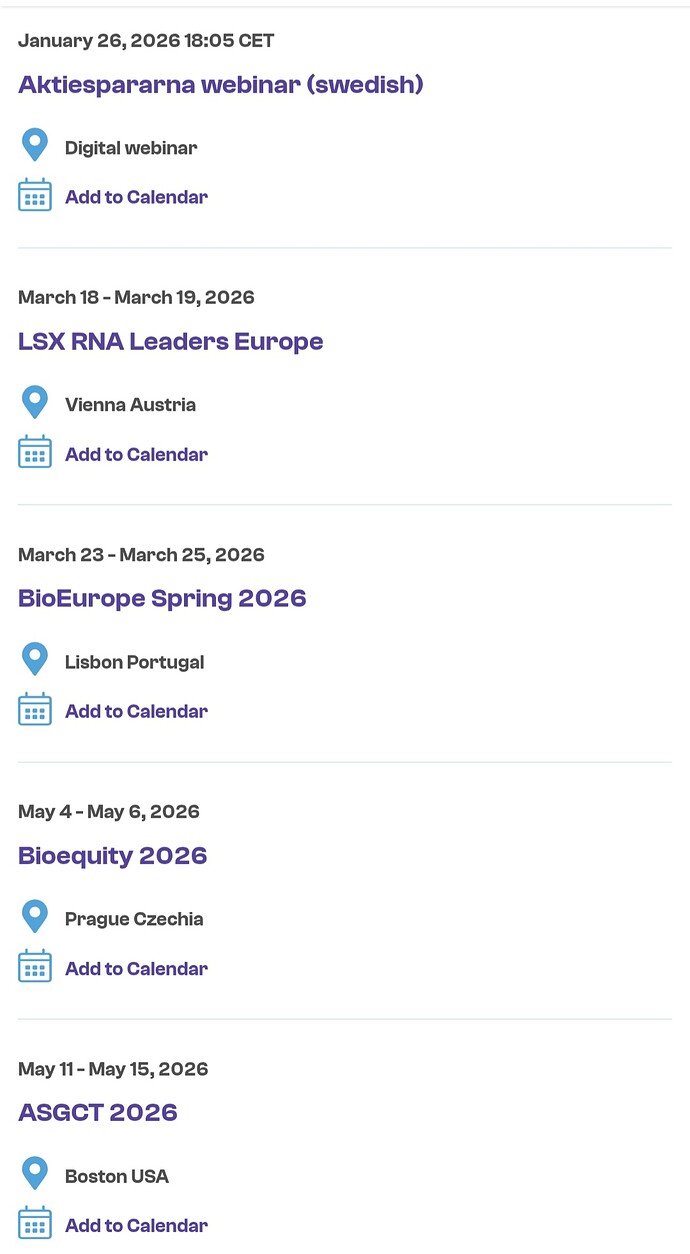
Task: Click the calendar icon under Aktiespararna webinar
Action: pyautogui.click(x=35, y=195)
